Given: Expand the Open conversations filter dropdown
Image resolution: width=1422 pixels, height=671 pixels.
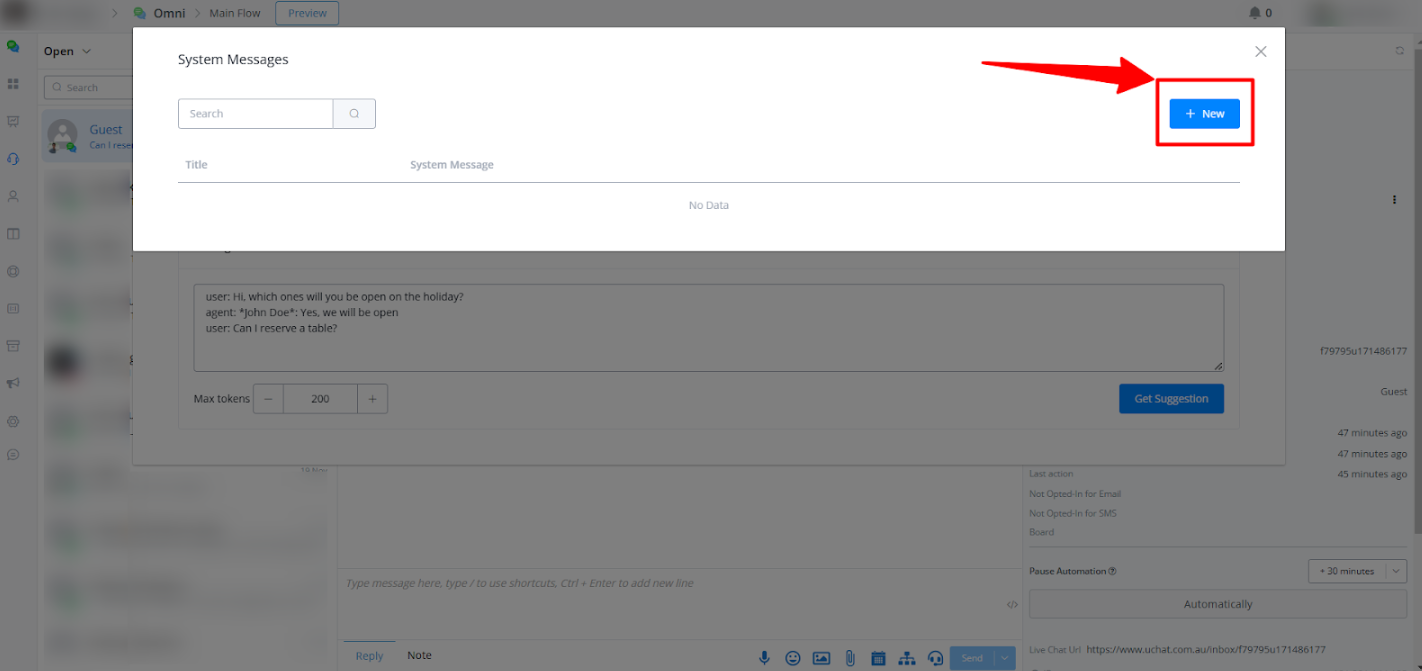Looking at the screenshot, I should click(x=67, y=51).
